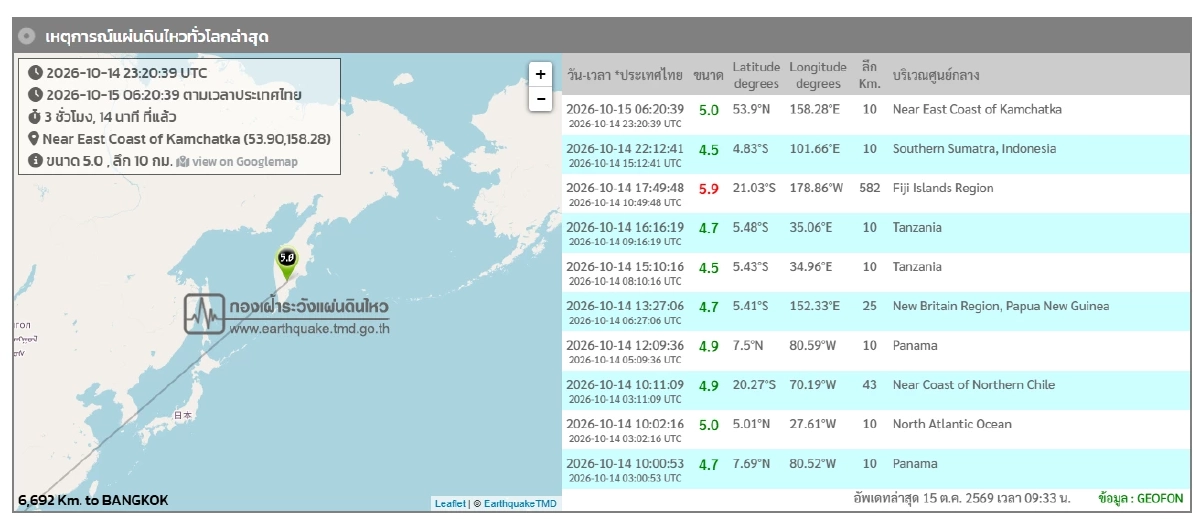Select the Tanzania row at 16:16:19
1200x519 pixels.
tap(878, 233)
